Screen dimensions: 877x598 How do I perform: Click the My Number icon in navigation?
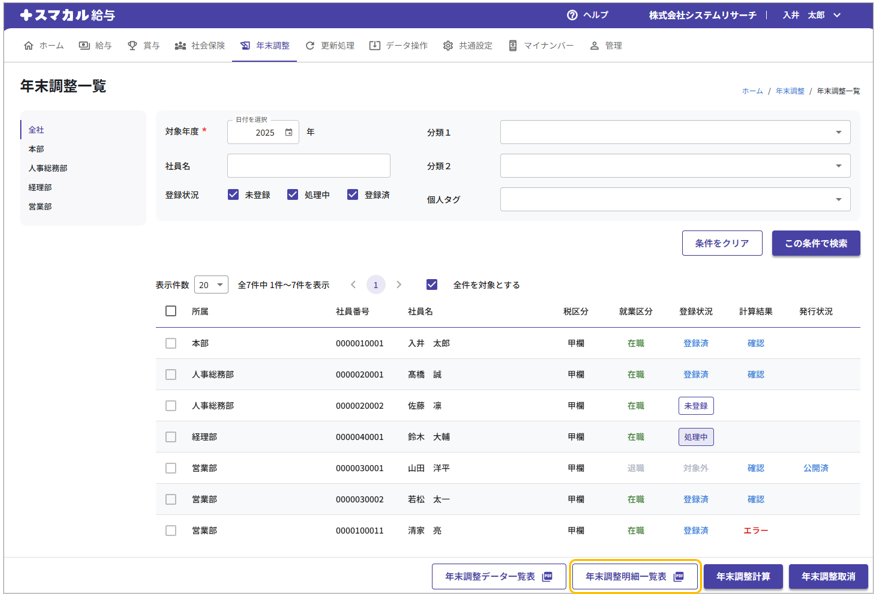pyautogui.click(x=513, y=46)
